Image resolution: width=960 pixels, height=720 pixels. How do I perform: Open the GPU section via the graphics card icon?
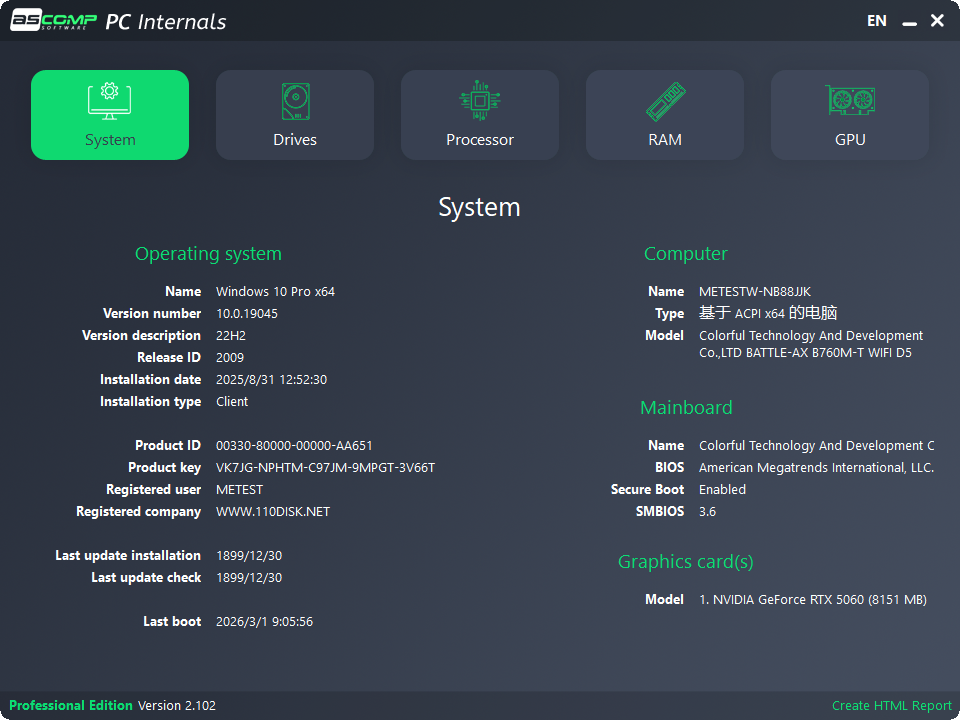click(849, 100)
